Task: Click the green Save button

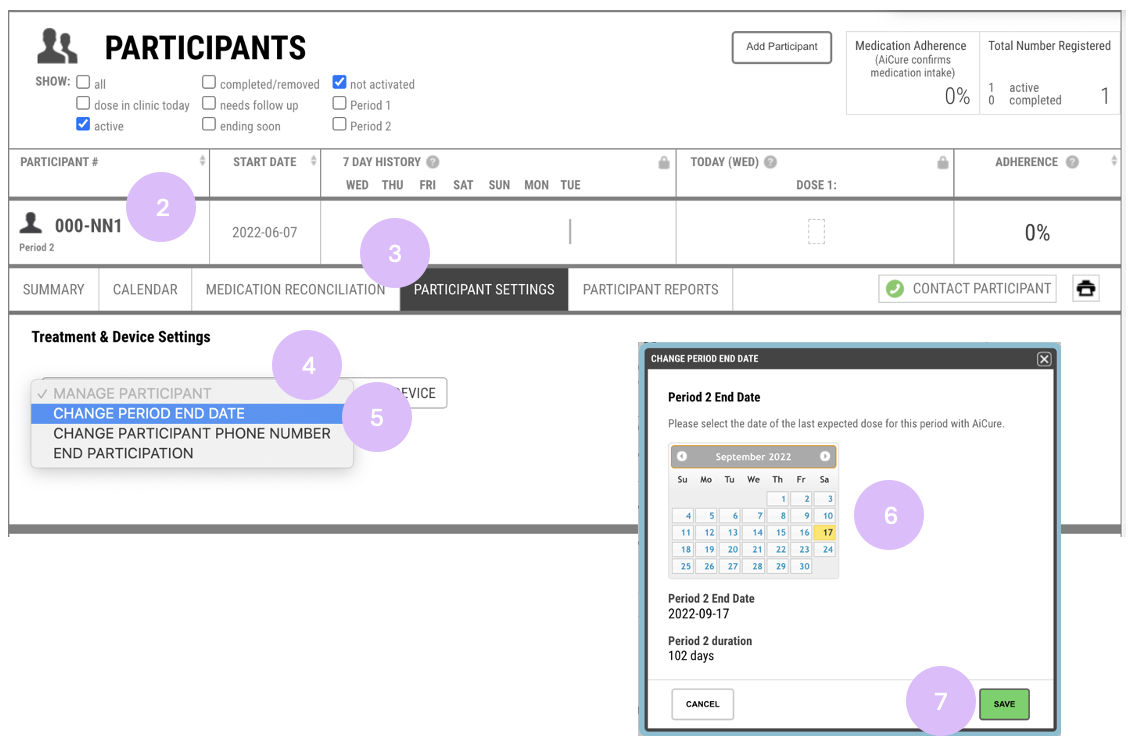Action: point(1004,704)
